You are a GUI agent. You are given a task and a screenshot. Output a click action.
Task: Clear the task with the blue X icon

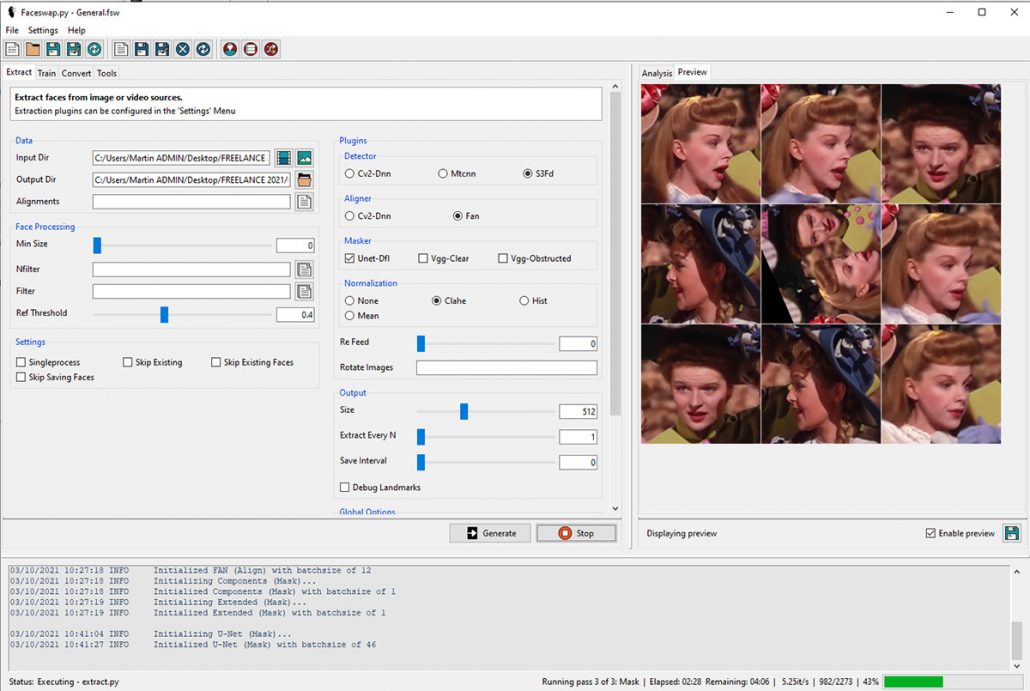pyautogui.click(x=183, y=49)
